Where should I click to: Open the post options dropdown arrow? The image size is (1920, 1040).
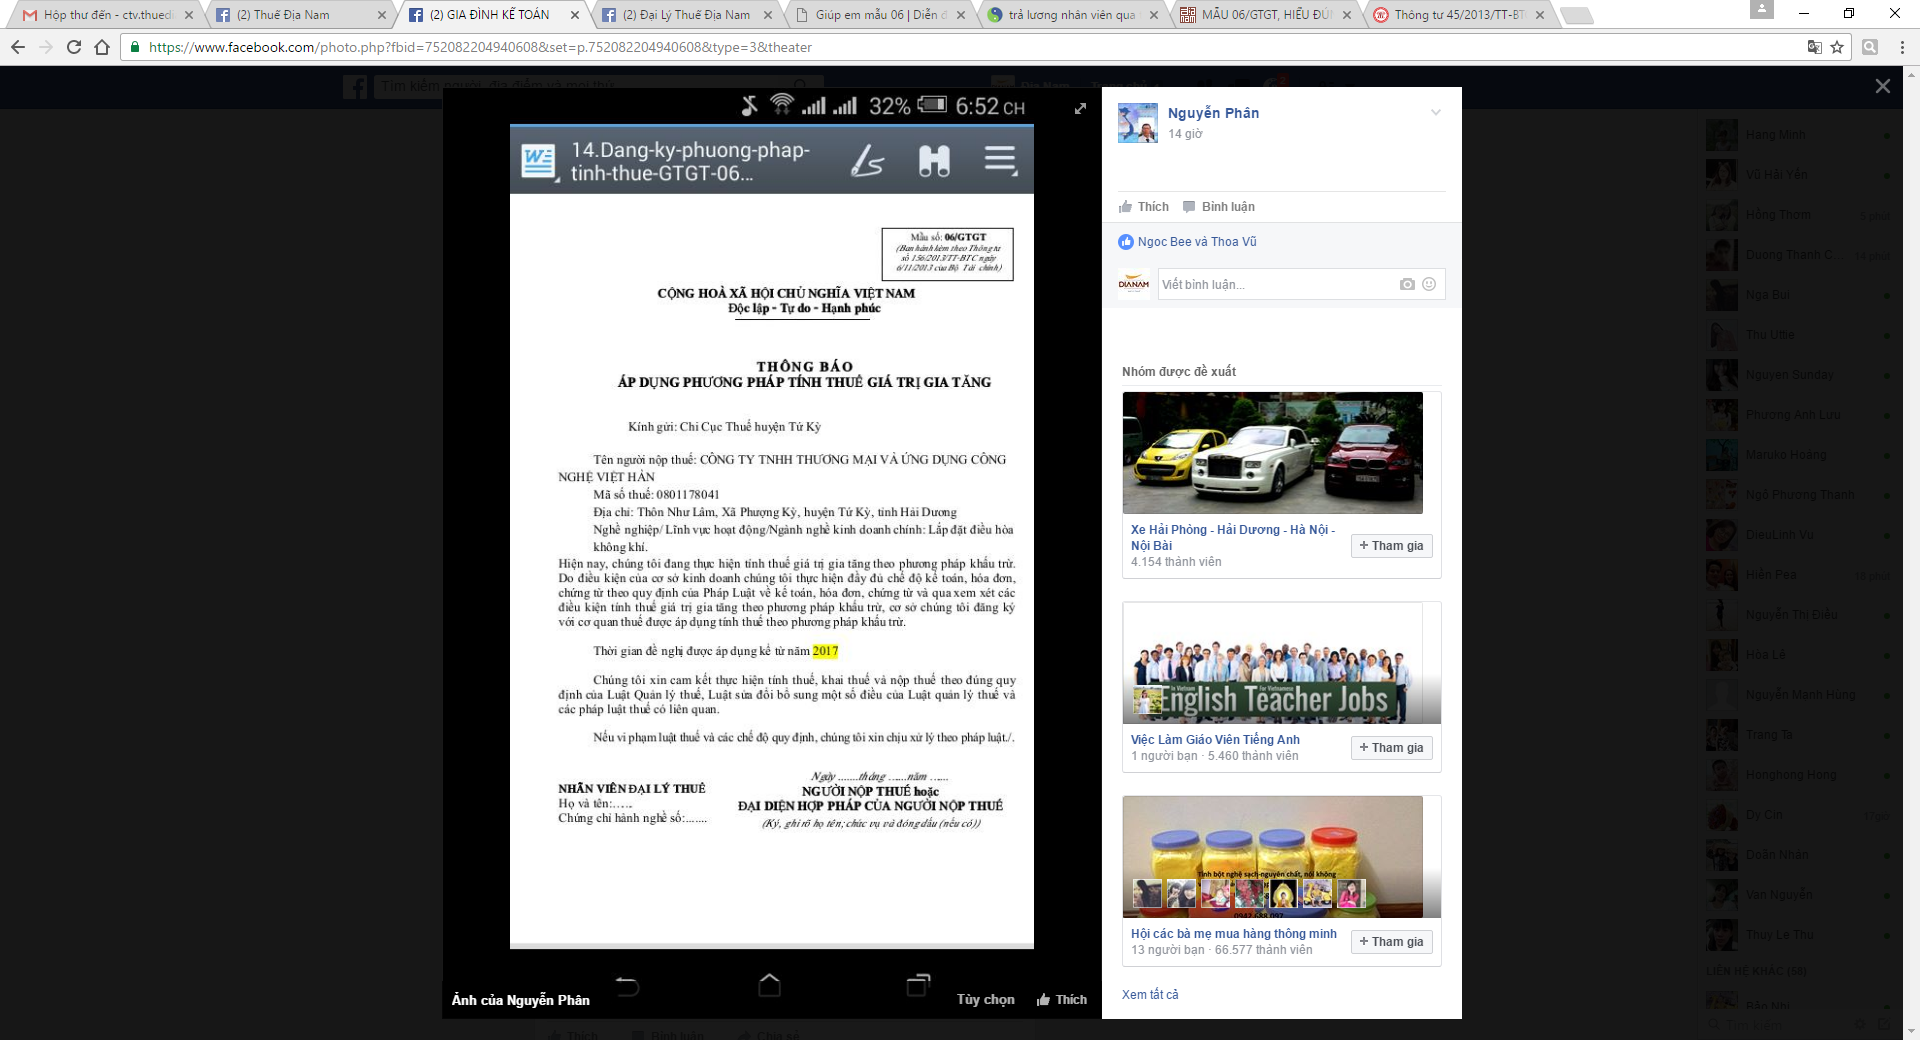pyautogui.click(x=1435, y=112)
